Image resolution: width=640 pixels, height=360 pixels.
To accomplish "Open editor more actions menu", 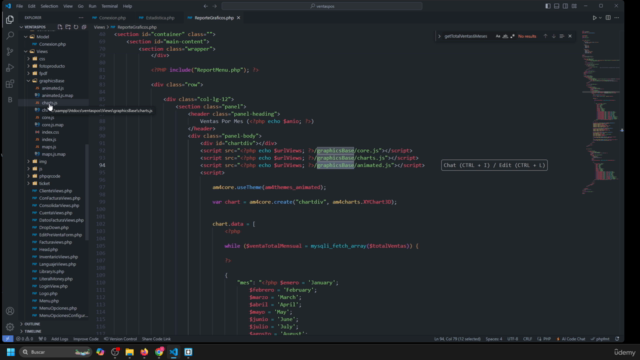I will tap(617, 18).
